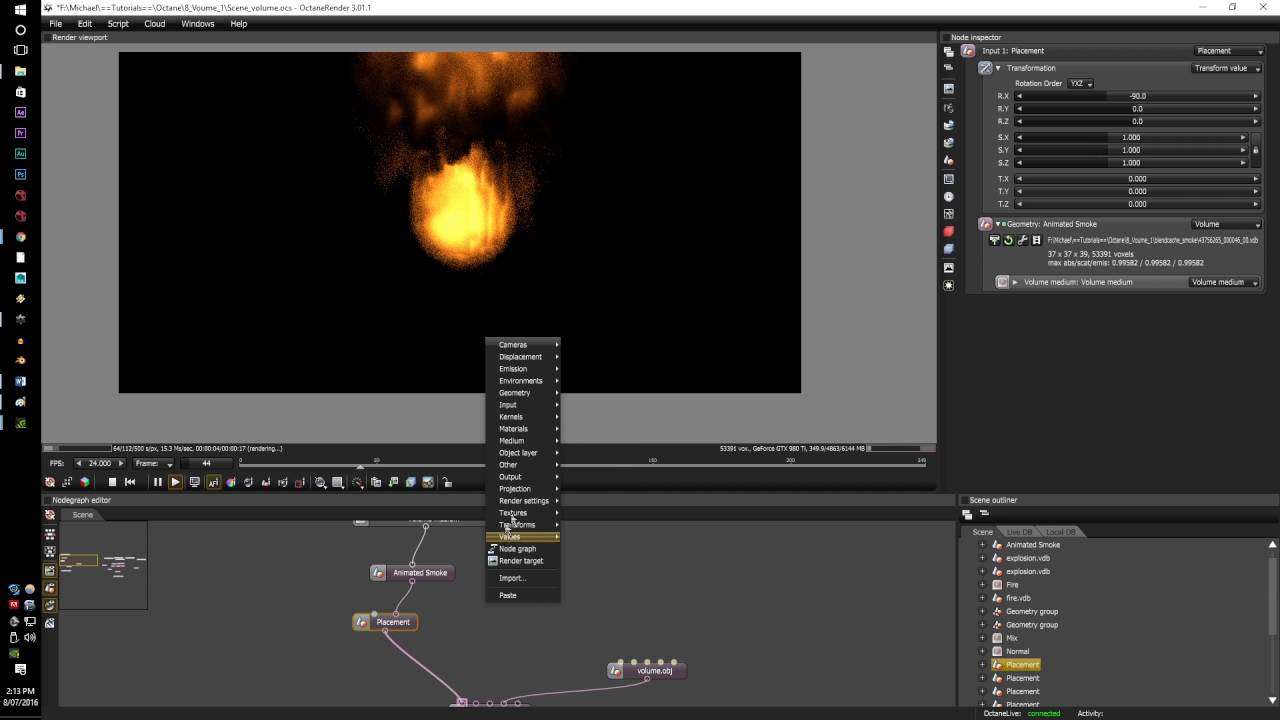Viewport: 1280px width, 720px height.
Task: Click the film strip icon beside file path
Action: 1036,240
